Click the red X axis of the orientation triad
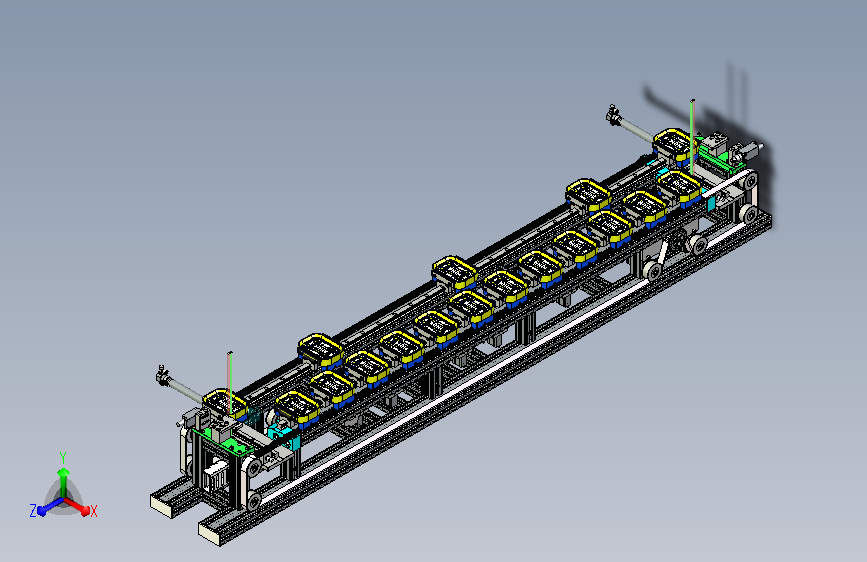Viewport: 867px width, 562px height. 77,506
